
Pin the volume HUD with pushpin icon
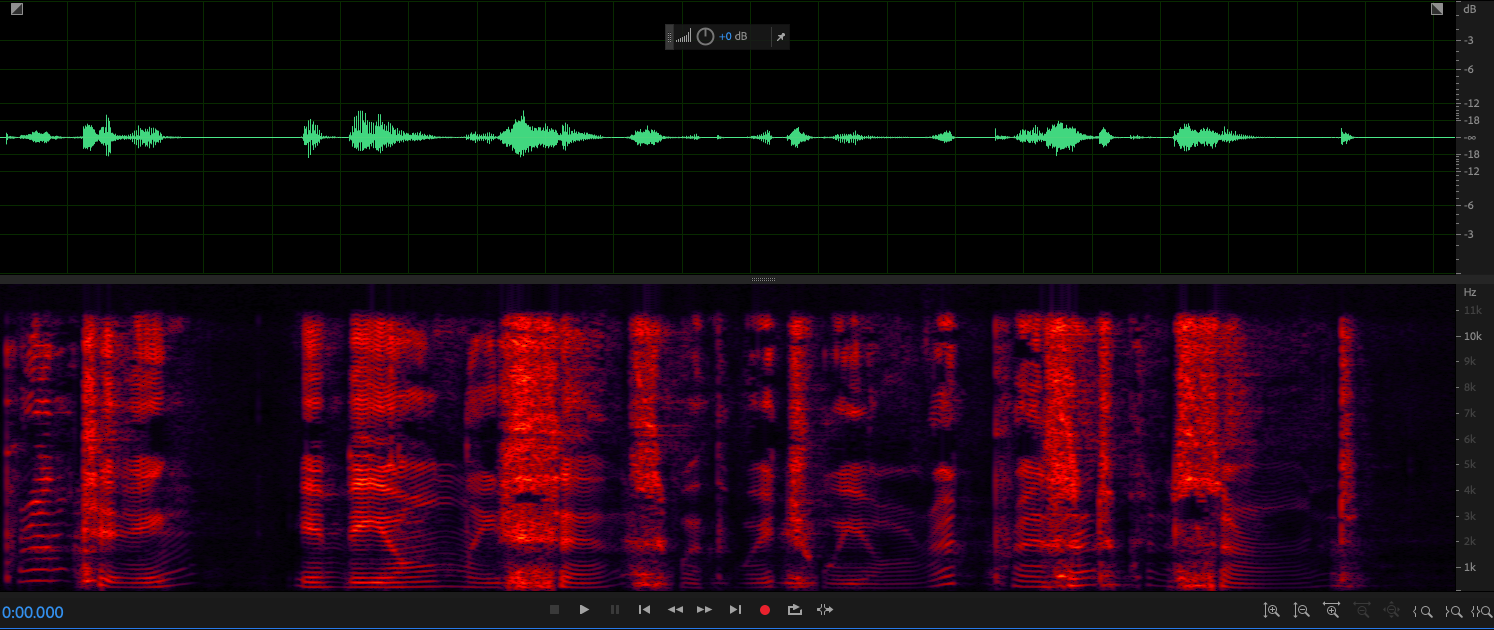(781, 37)
